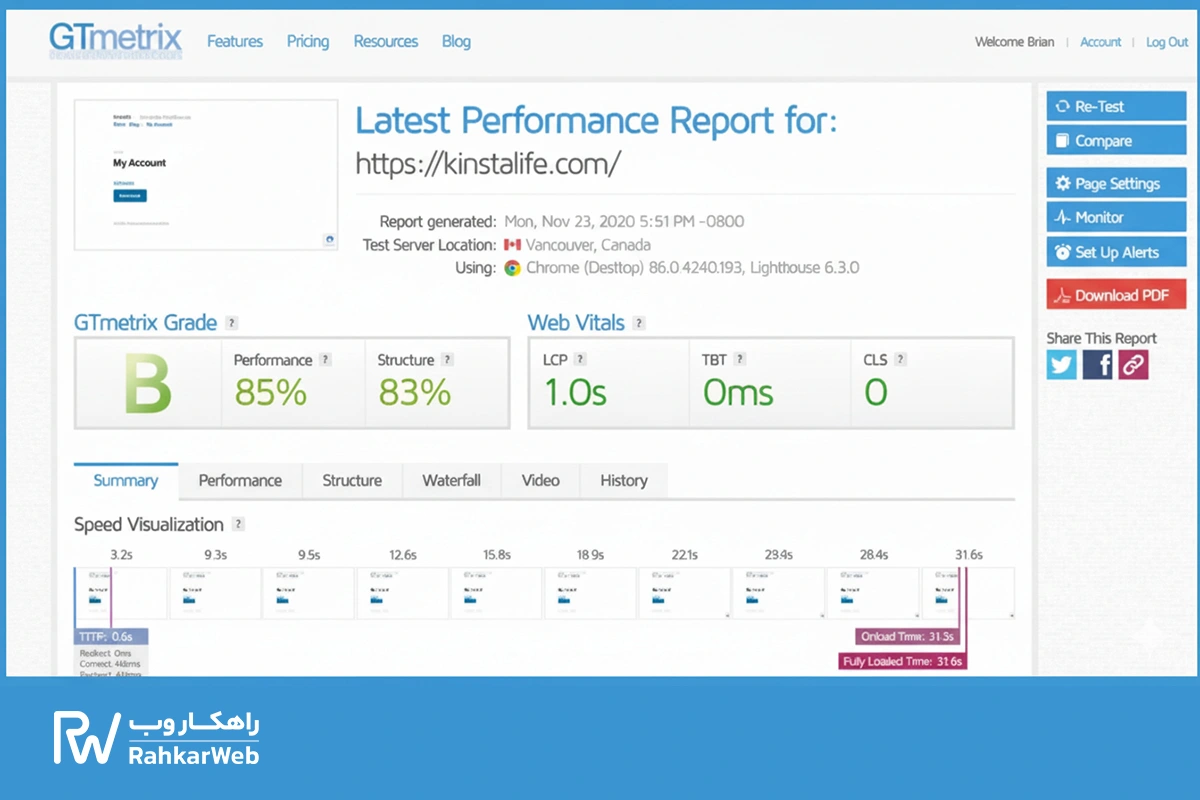Click help icon beside LCP
Viewport: 1200px width, 800px height.
click(x=580, y=359)
